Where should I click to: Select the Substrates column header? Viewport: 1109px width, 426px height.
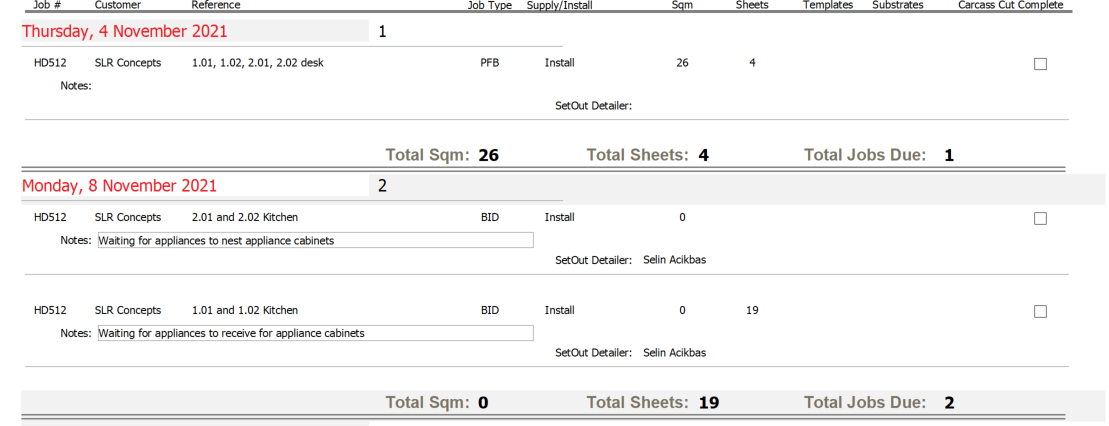point(898,5)
